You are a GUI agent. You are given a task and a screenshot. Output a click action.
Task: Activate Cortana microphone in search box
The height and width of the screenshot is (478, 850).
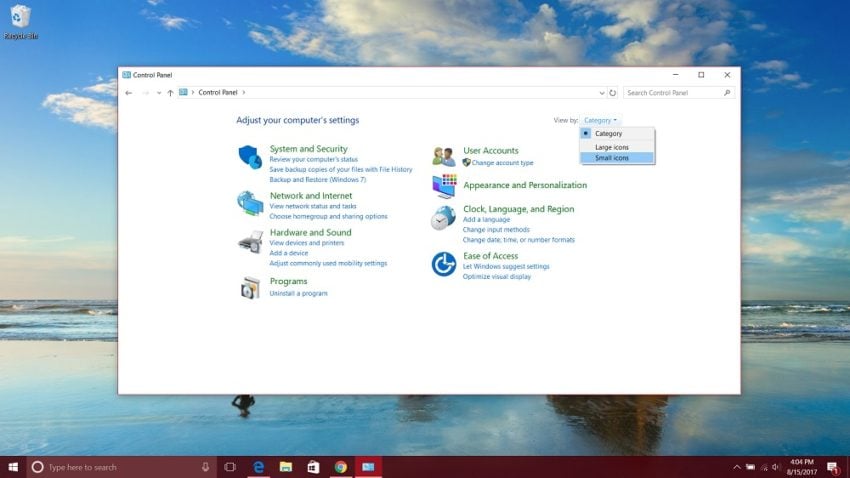pyautogui.click(x=205, y=467)
